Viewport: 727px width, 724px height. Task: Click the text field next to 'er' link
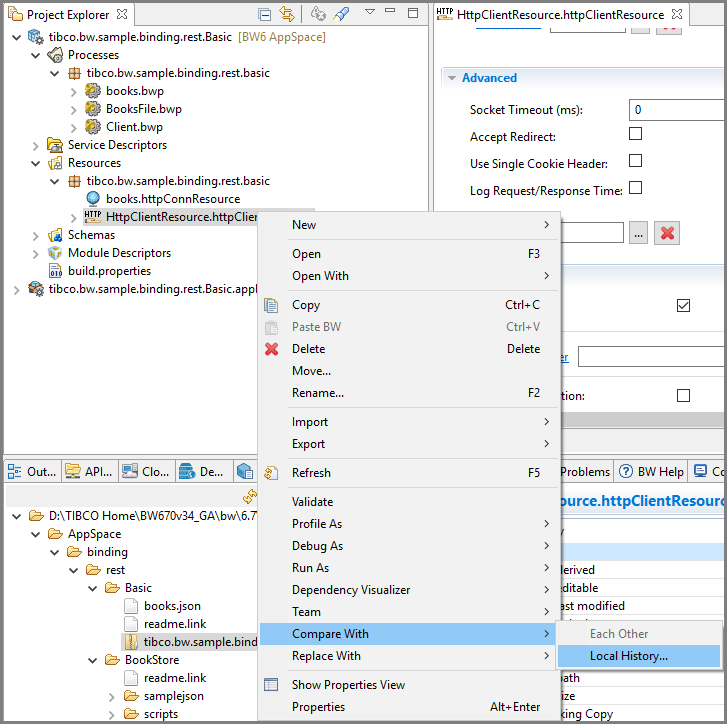[651, 357]
